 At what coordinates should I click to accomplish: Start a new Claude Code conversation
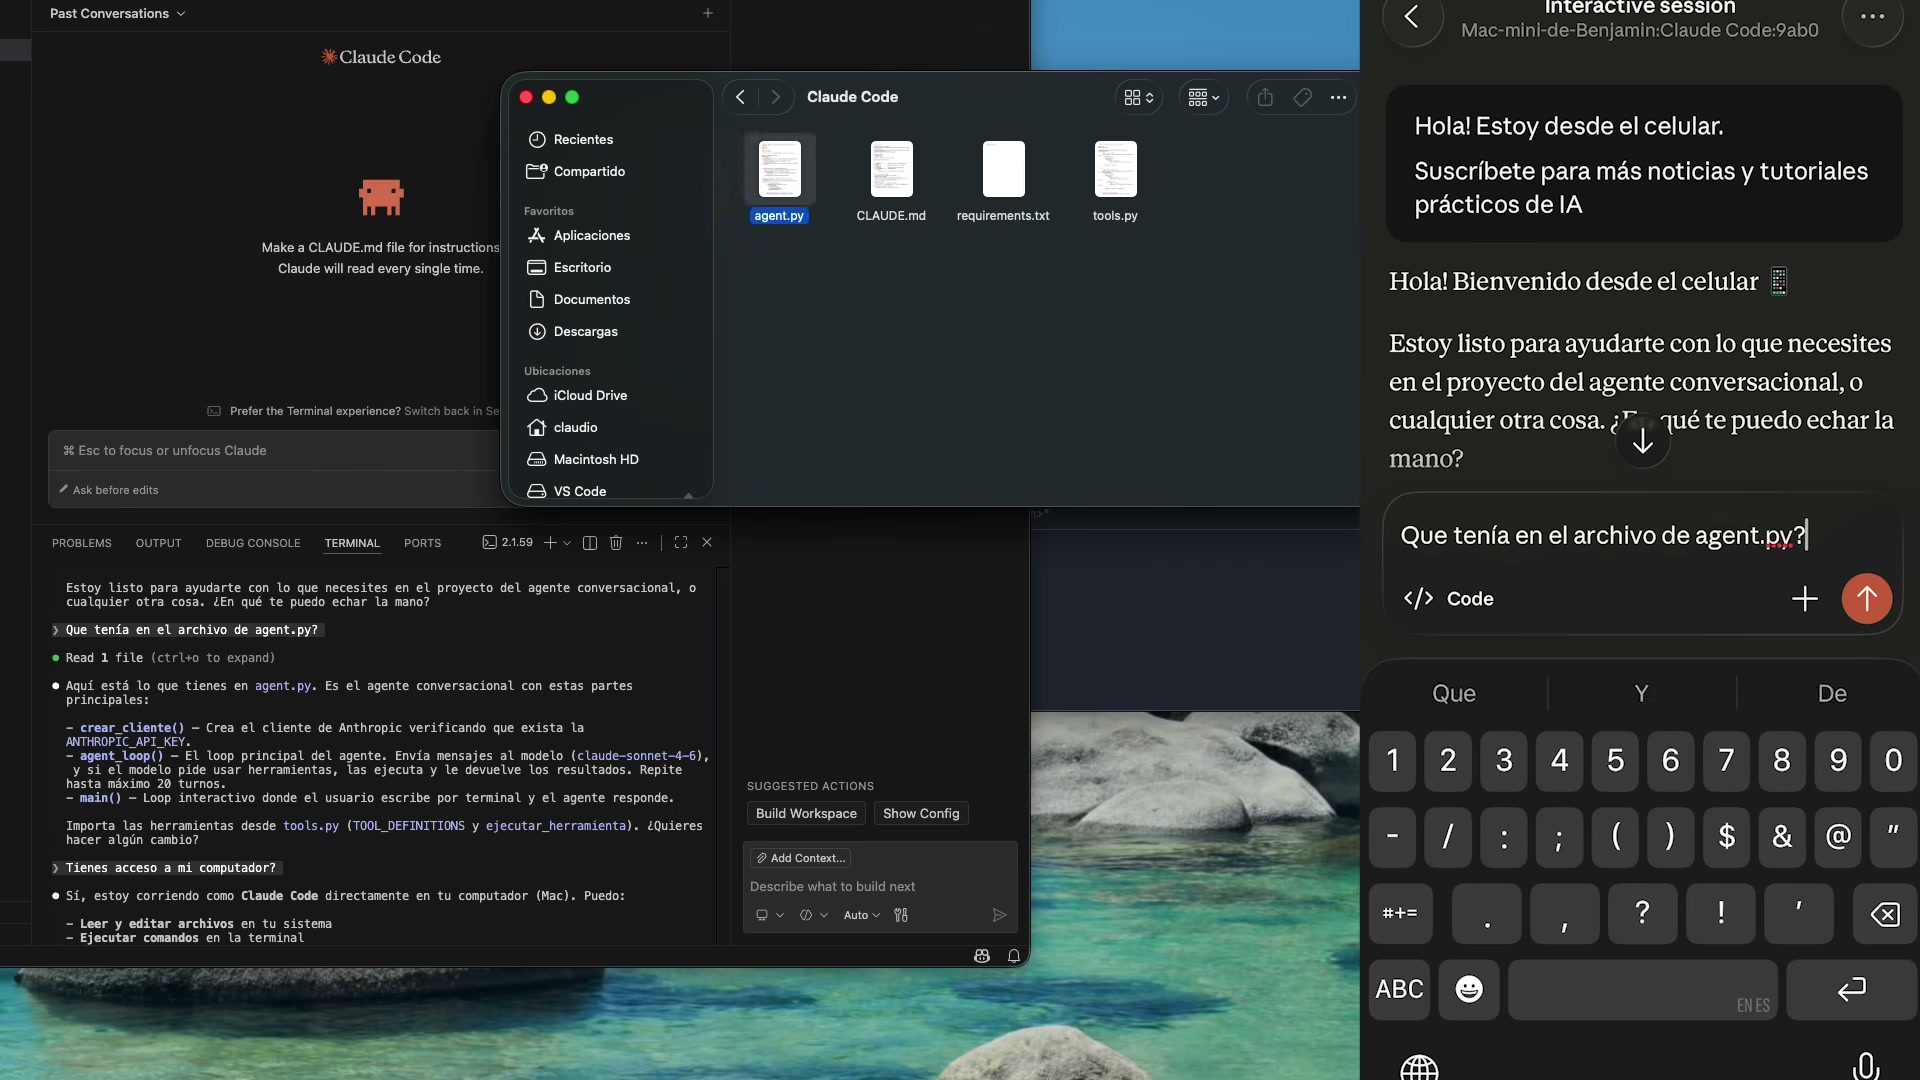(708, 13)
